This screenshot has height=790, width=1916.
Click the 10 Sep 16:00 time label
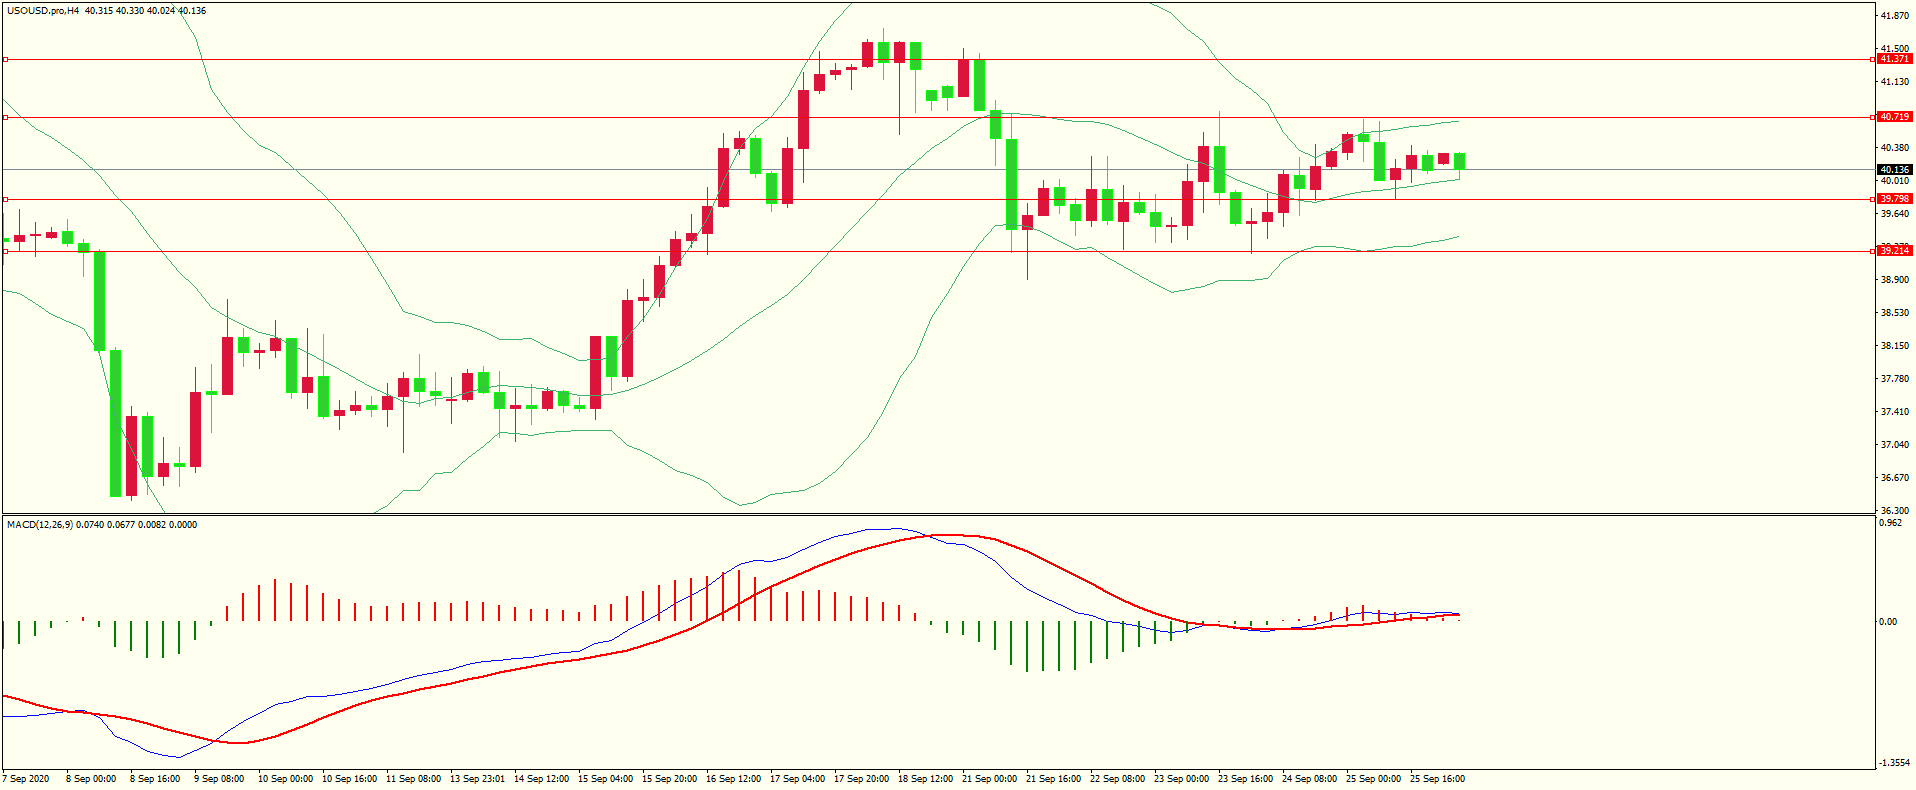click(349, 779)
